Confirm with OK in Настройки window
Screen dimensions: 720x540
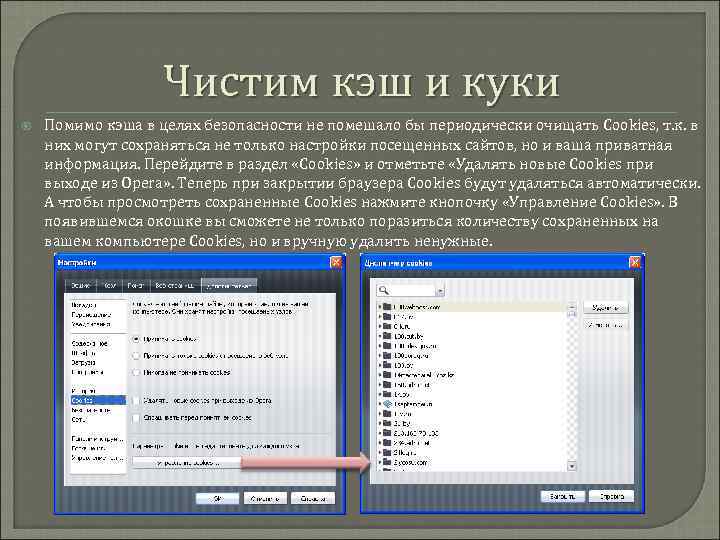coord(217,498)
